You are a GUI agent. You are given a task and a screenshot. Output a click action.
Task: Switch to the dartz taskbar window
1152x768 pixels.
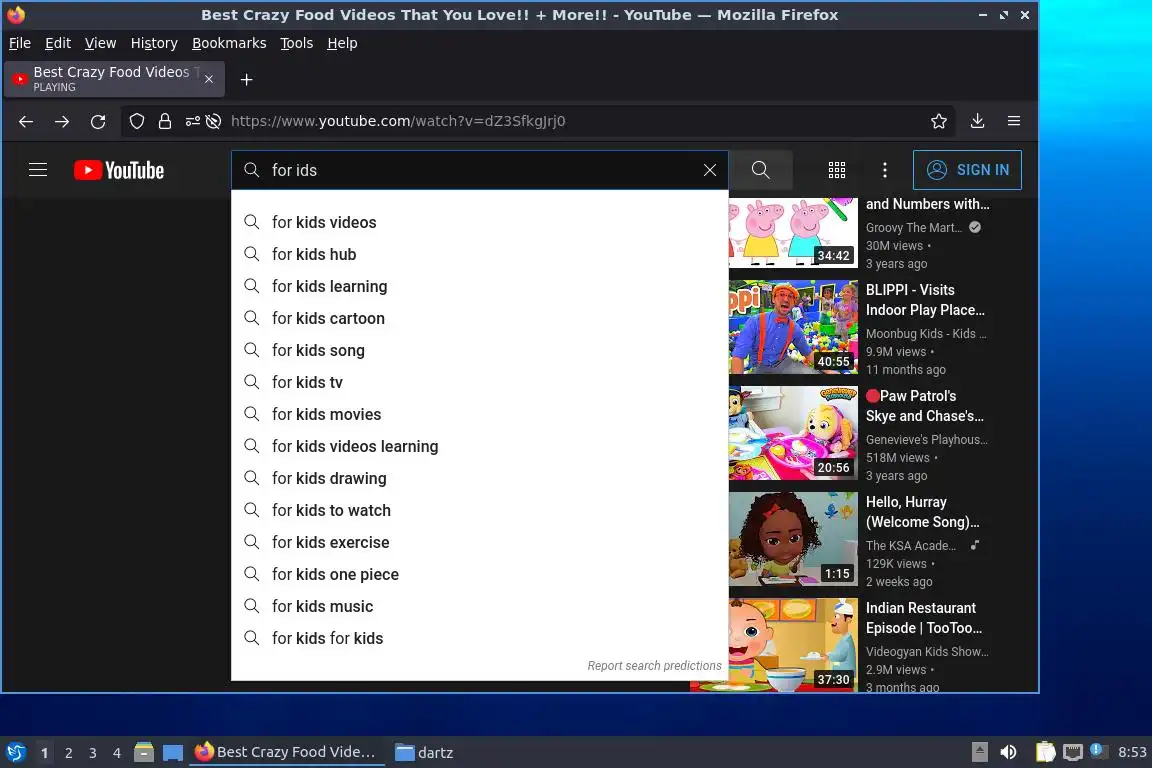tap(425, 753)
